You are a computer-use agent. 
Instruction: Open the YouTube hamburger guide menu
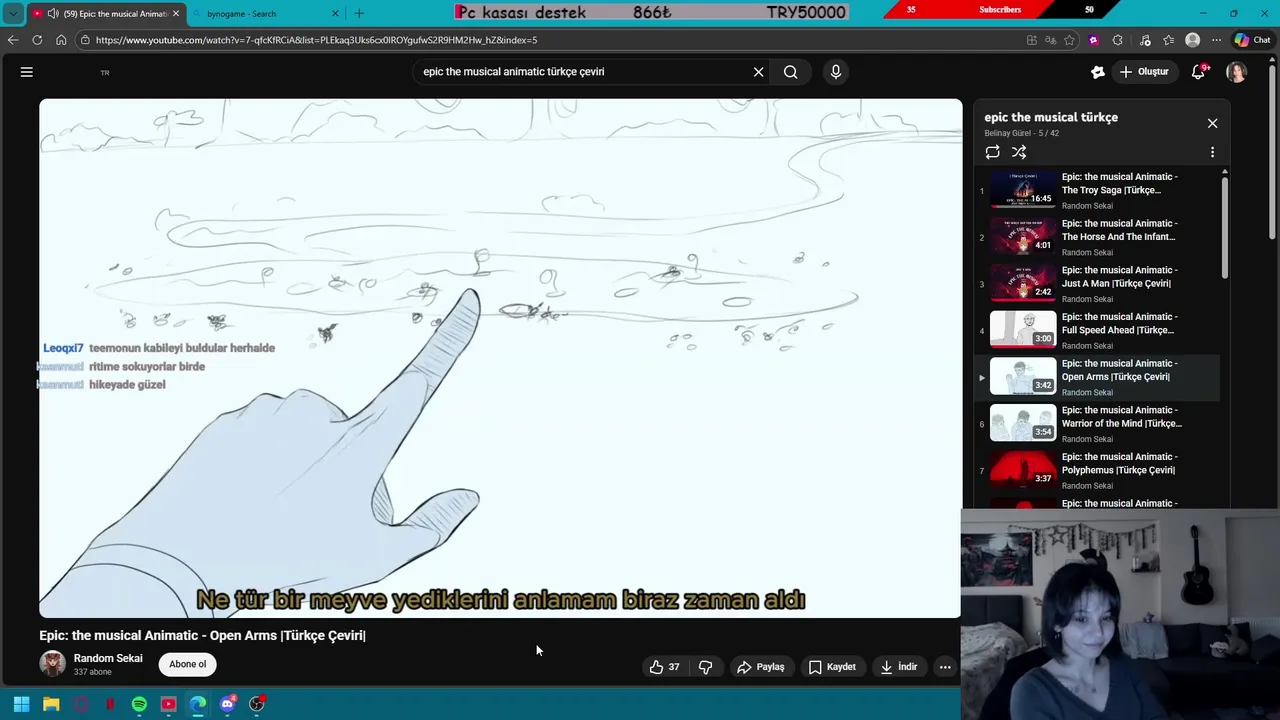[x=27, y=72]
